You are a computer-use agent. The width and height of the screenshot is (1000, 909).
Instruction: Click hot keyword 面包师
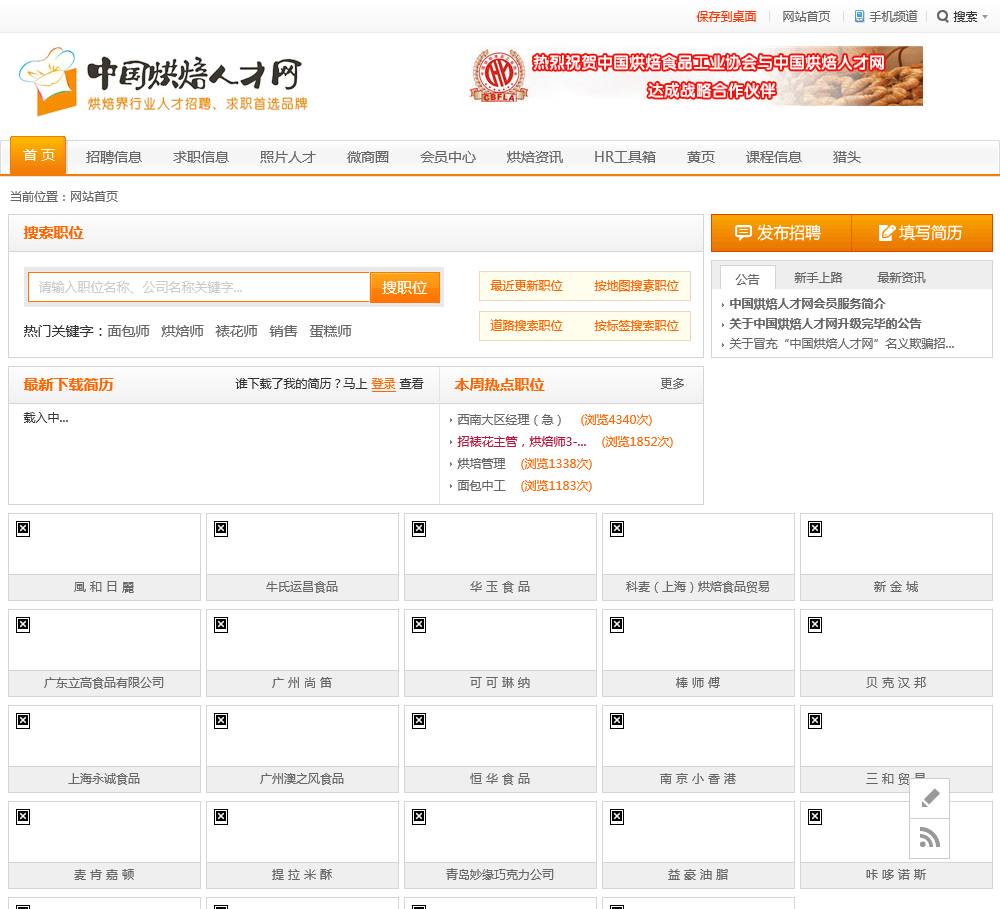128,331
